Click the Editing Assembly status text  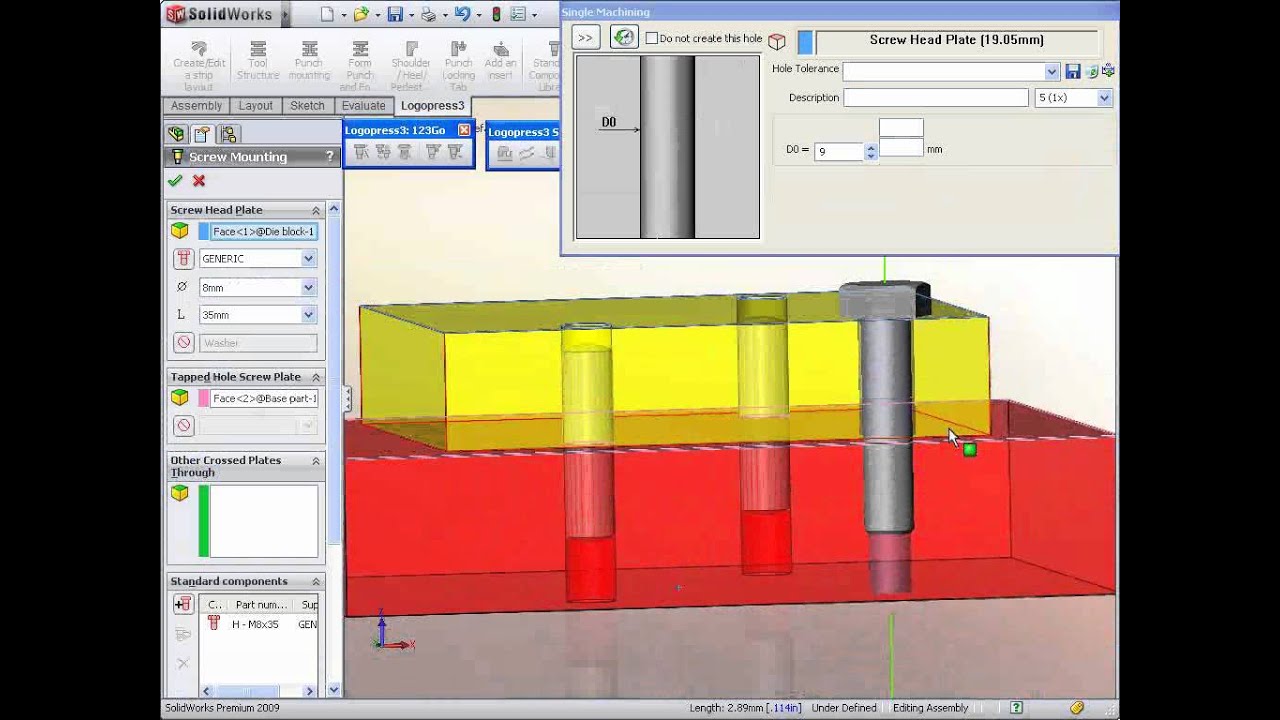pyautogui.click(x=931, y=708)
